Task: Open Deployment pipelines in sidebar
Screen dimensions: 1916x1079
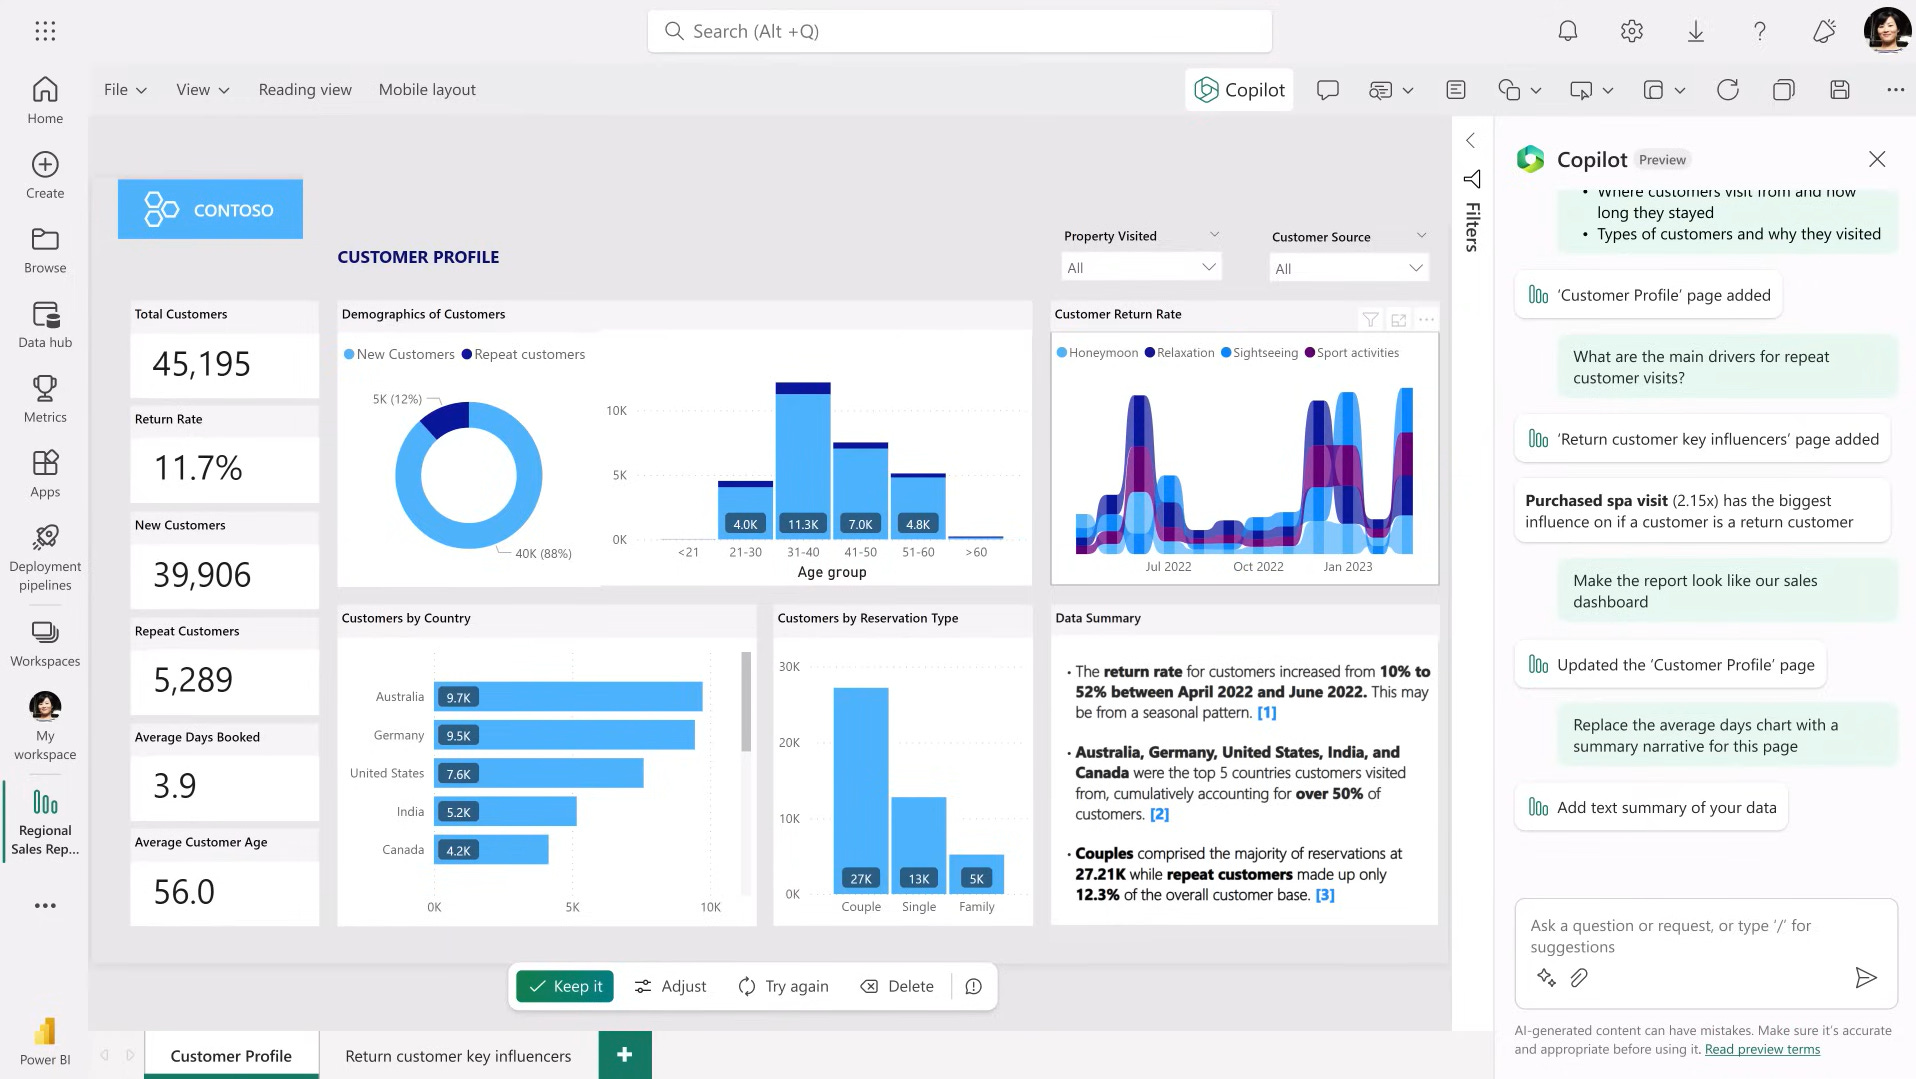Action: tap(45, 557)
